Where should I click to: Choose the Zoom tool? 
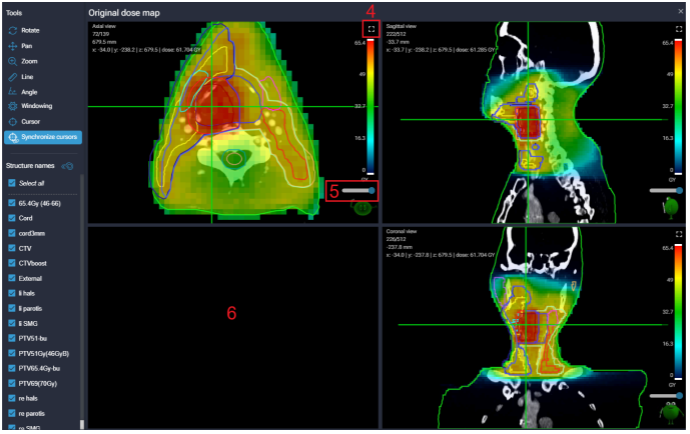click(x=28, y=61)
